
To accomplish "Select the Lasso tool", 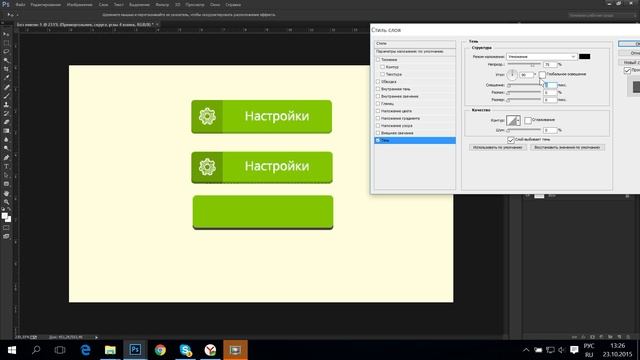I will coord(6,52).
